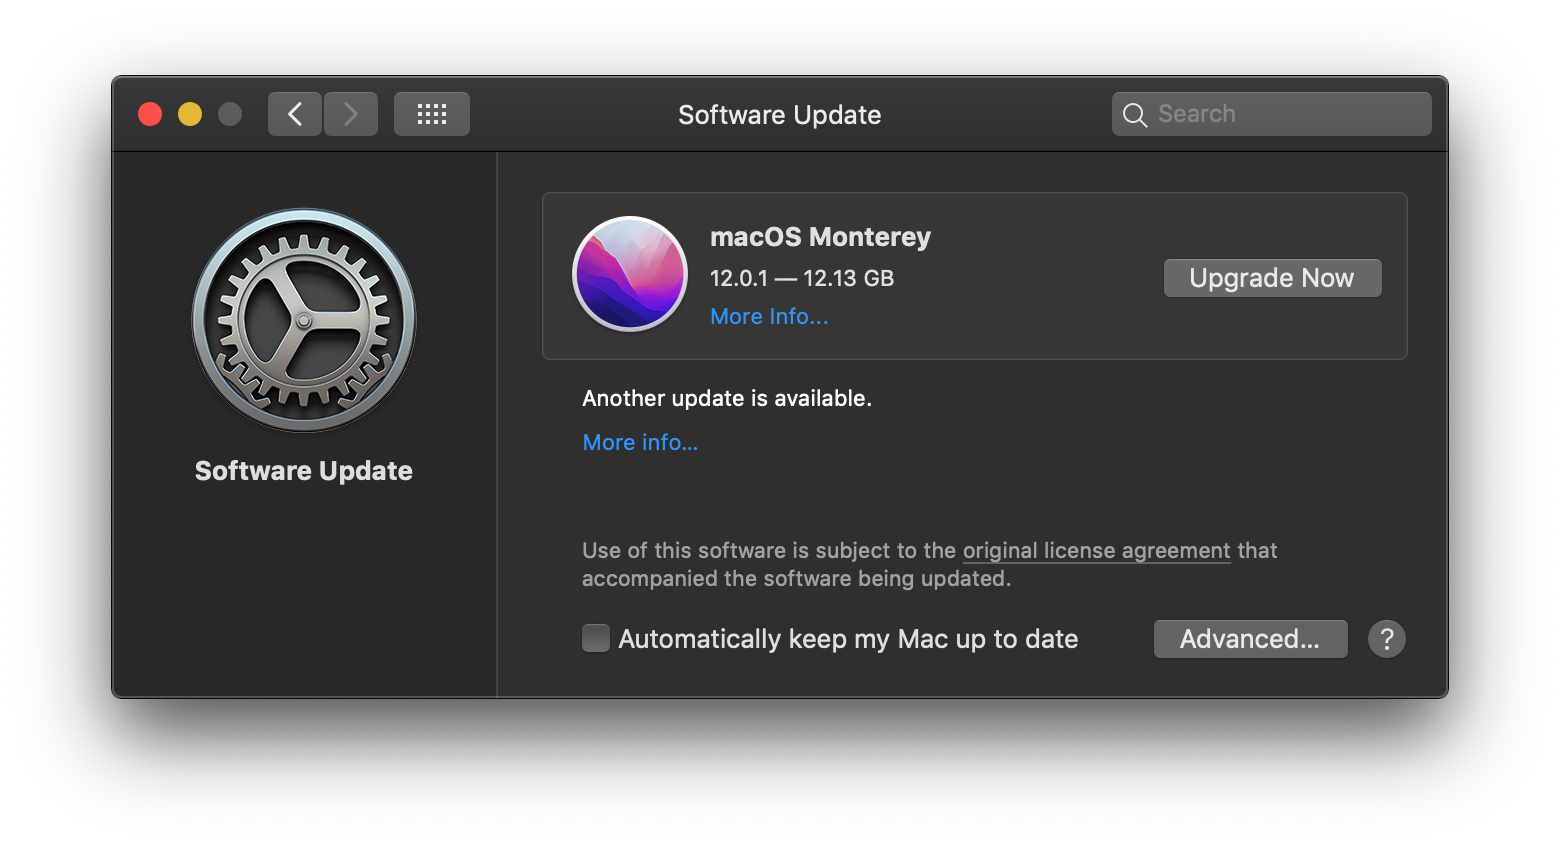This screenshot has width=1560, height=846.
Task: Enable Automatically keep my Mac up to date
Action: click(x=596, y=638)
